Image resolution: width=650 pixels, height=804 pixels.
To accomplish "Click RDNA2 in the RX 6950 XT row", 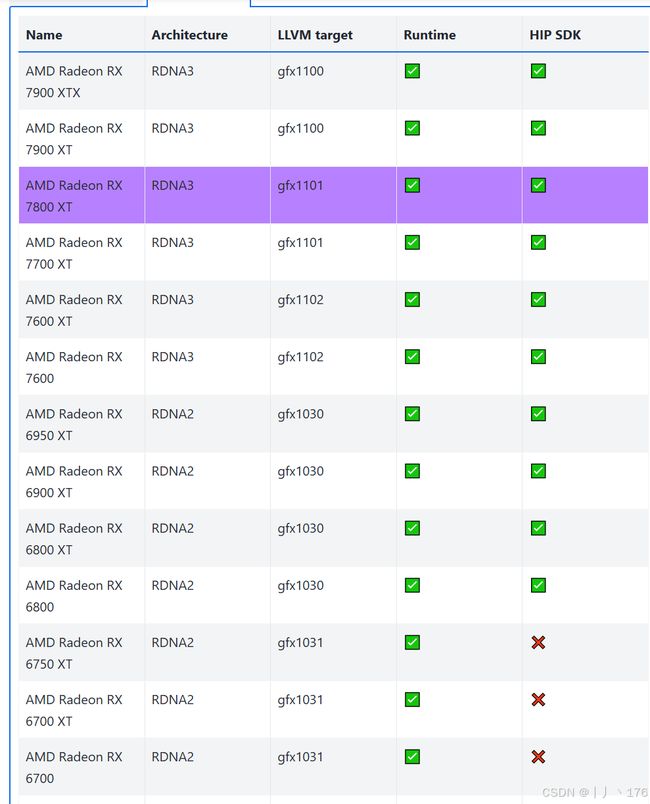I will click(173, 414).
